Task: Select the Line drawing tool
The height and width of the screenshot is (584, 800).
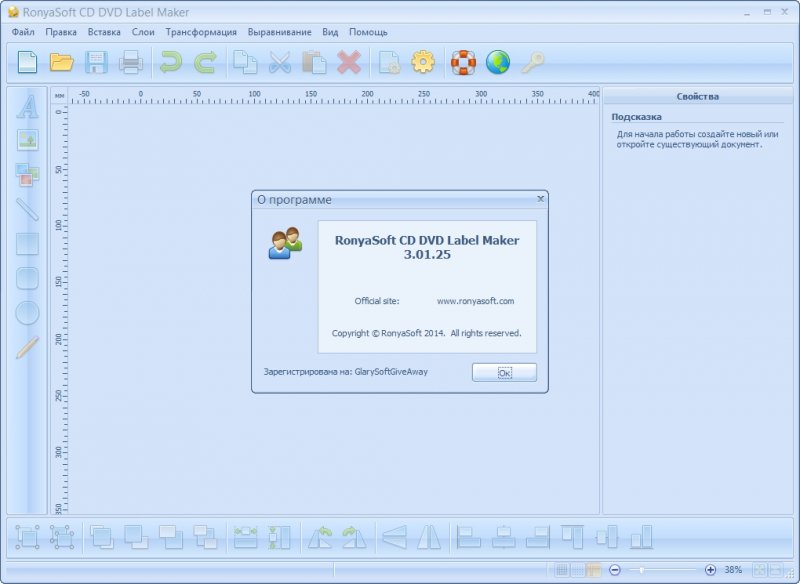Action: click(x=28, y=209)
